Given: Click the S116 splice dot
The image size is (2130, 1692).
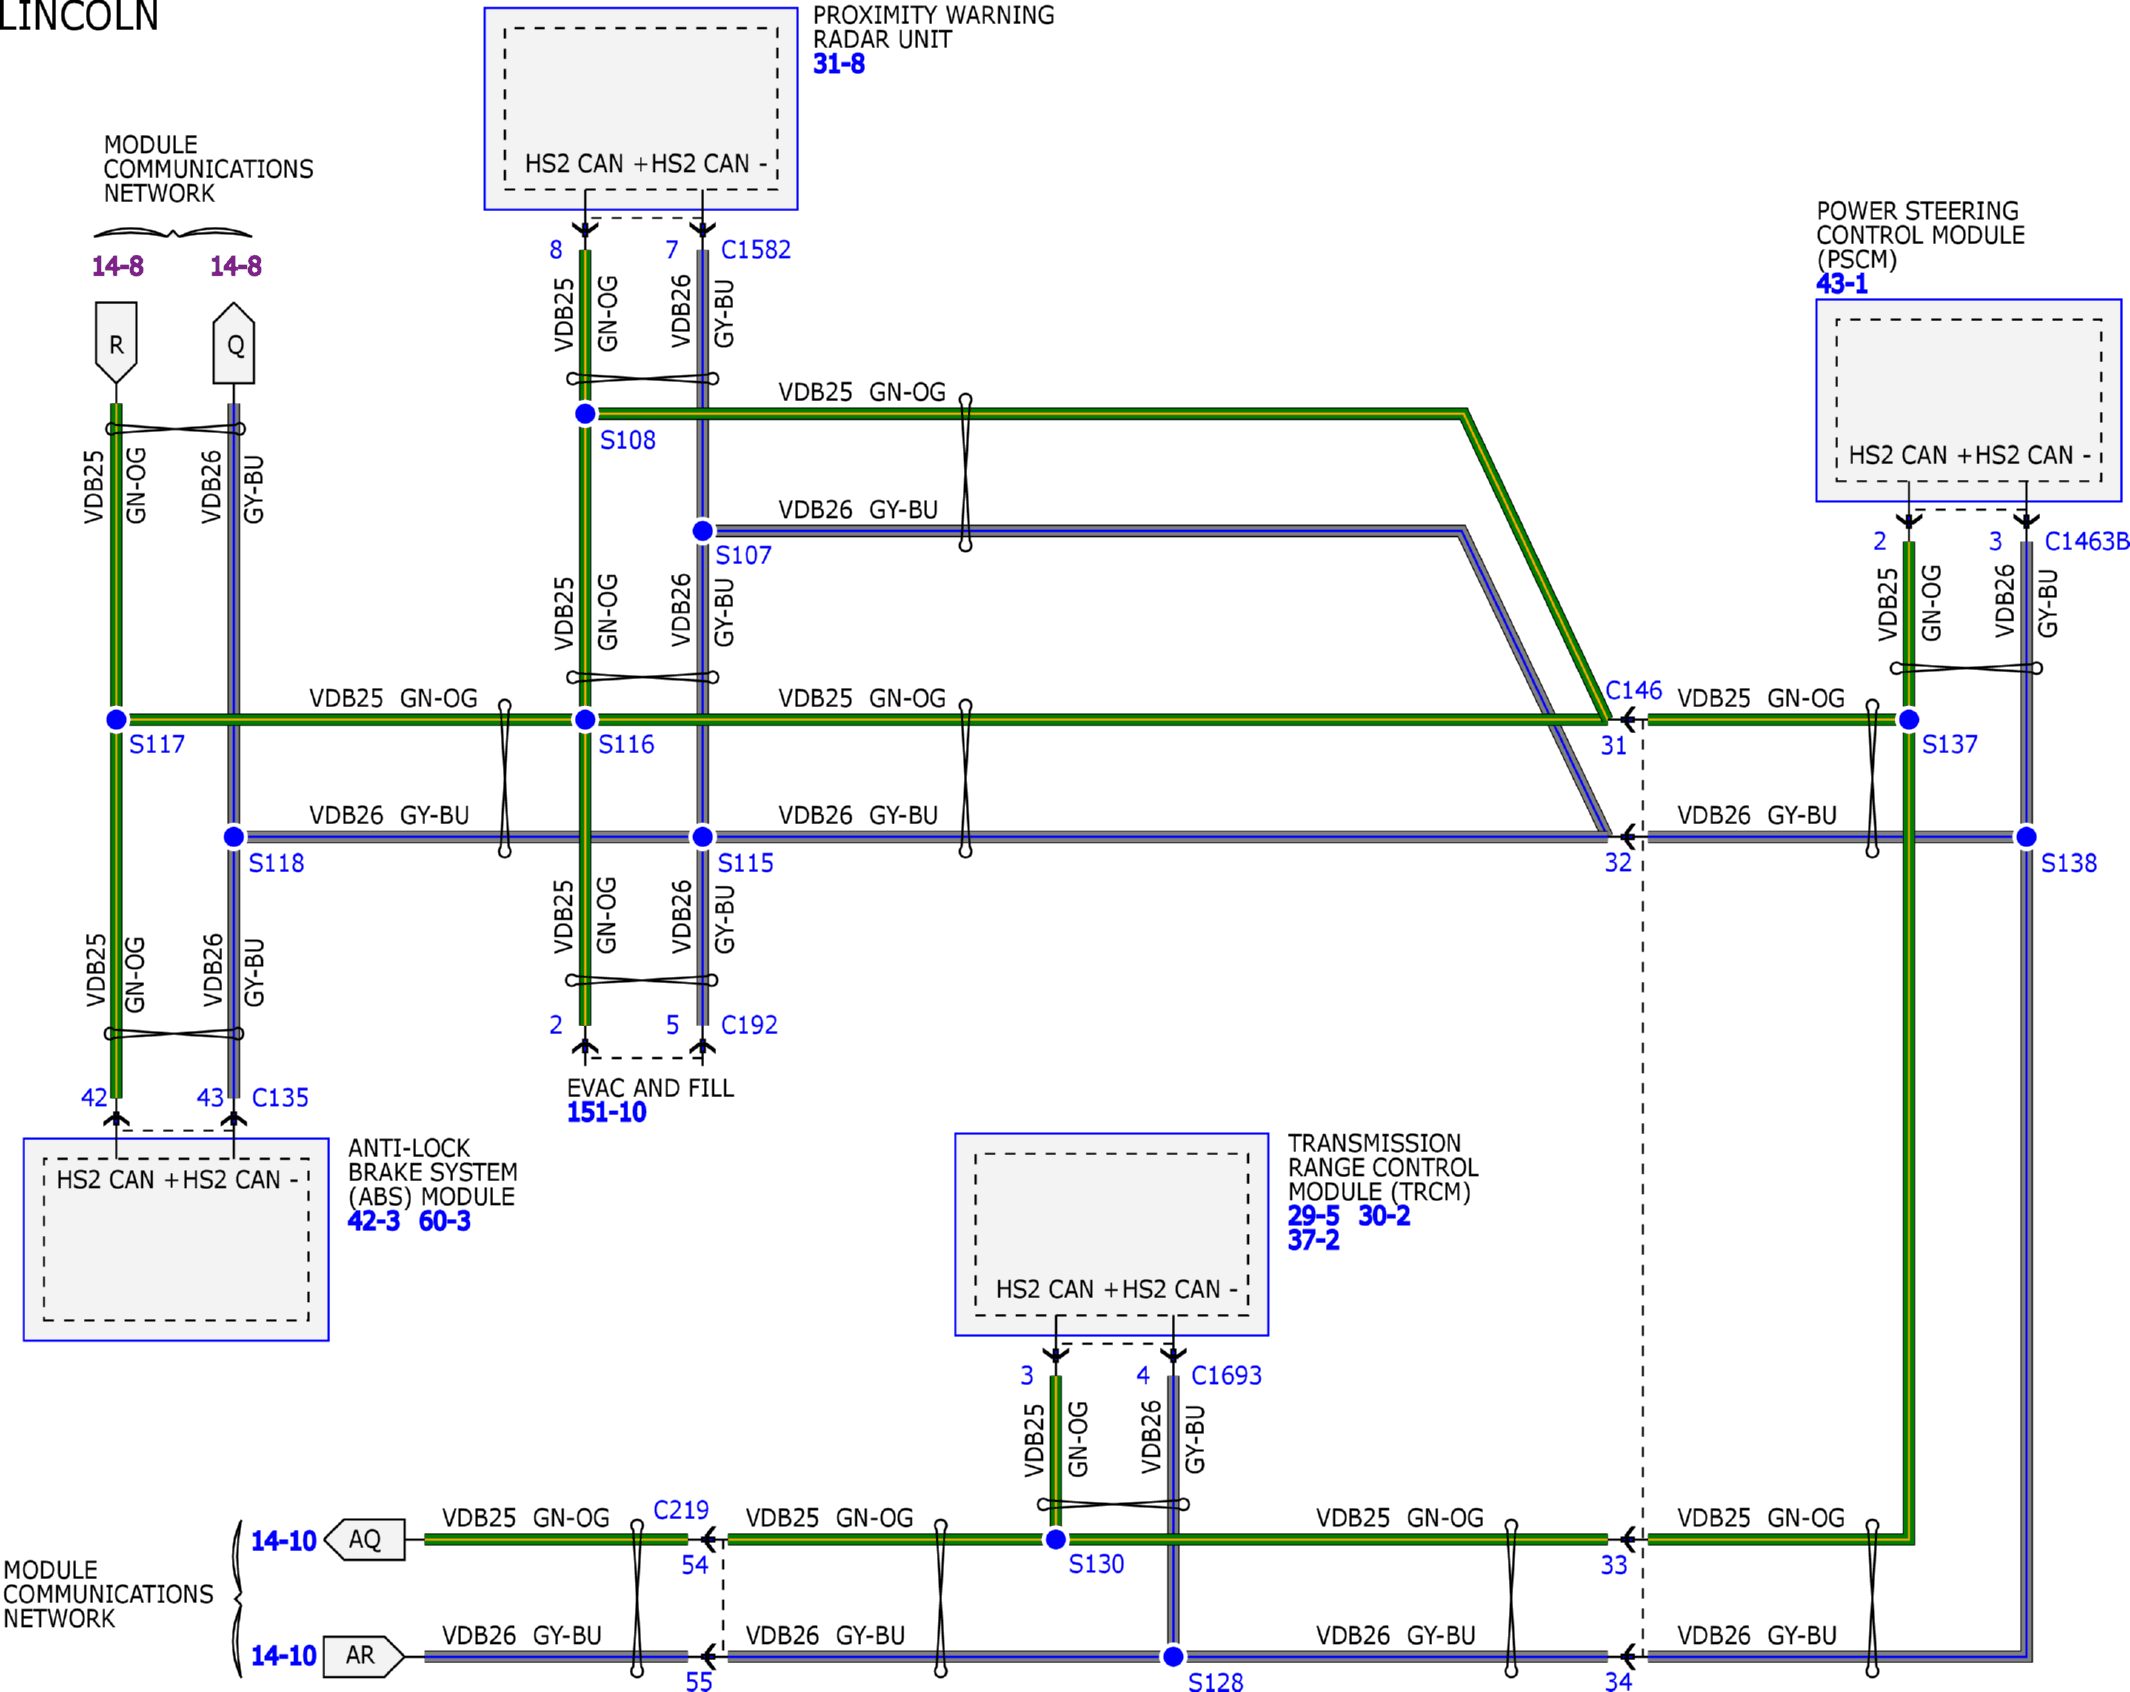Looking at the screenshot, I should pyautogui.click(x=585, y=719).
